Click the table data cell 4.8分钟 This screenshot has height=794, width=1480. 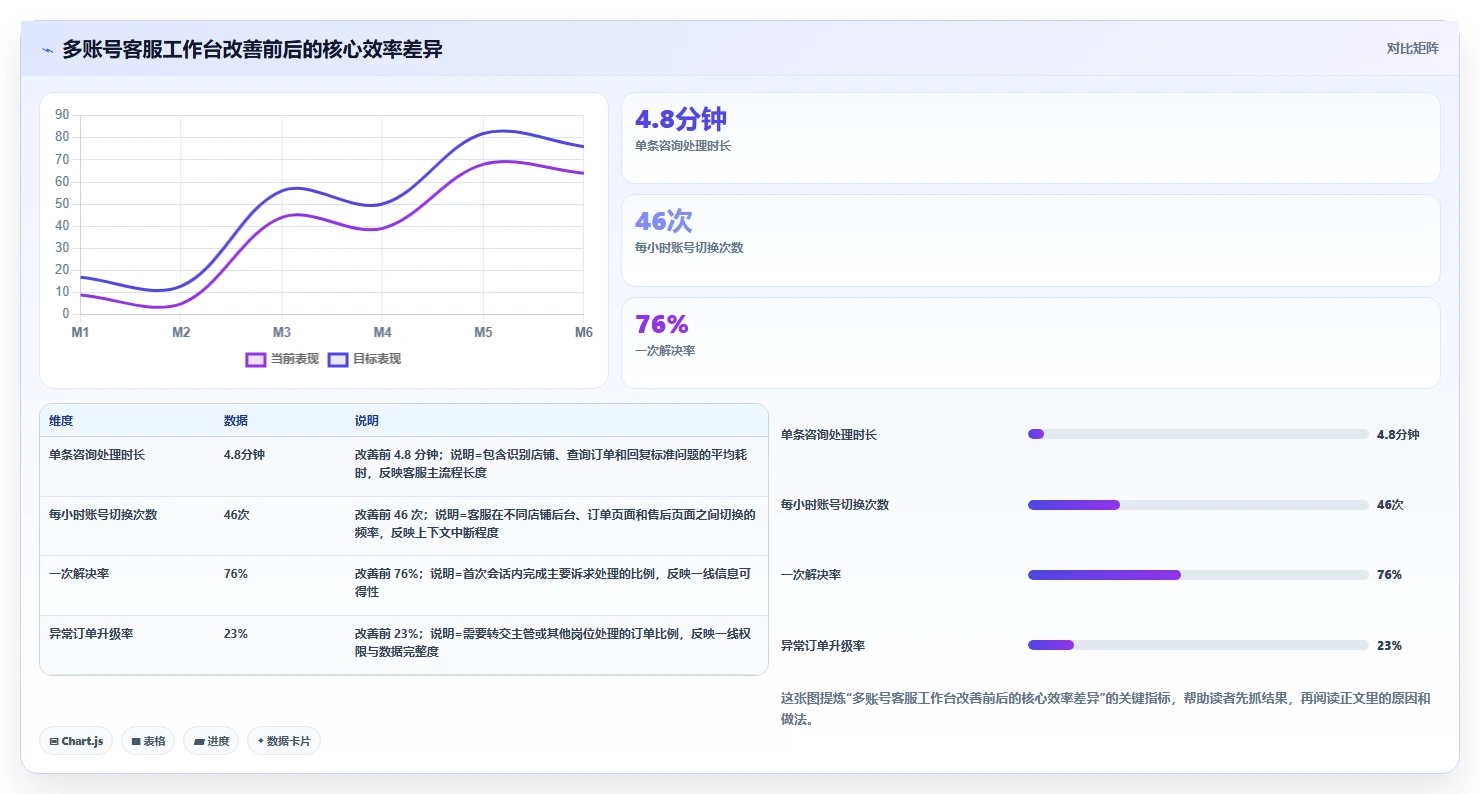click(x=244, y=455)
